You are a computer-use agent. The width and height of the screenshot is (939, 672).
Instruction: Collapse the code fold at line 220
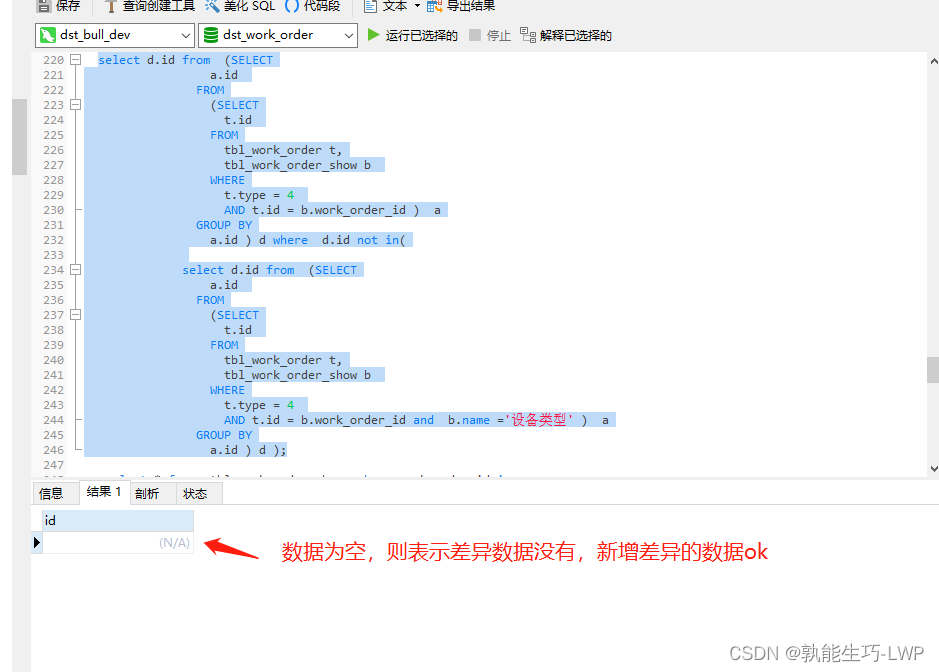pos(75,60)
